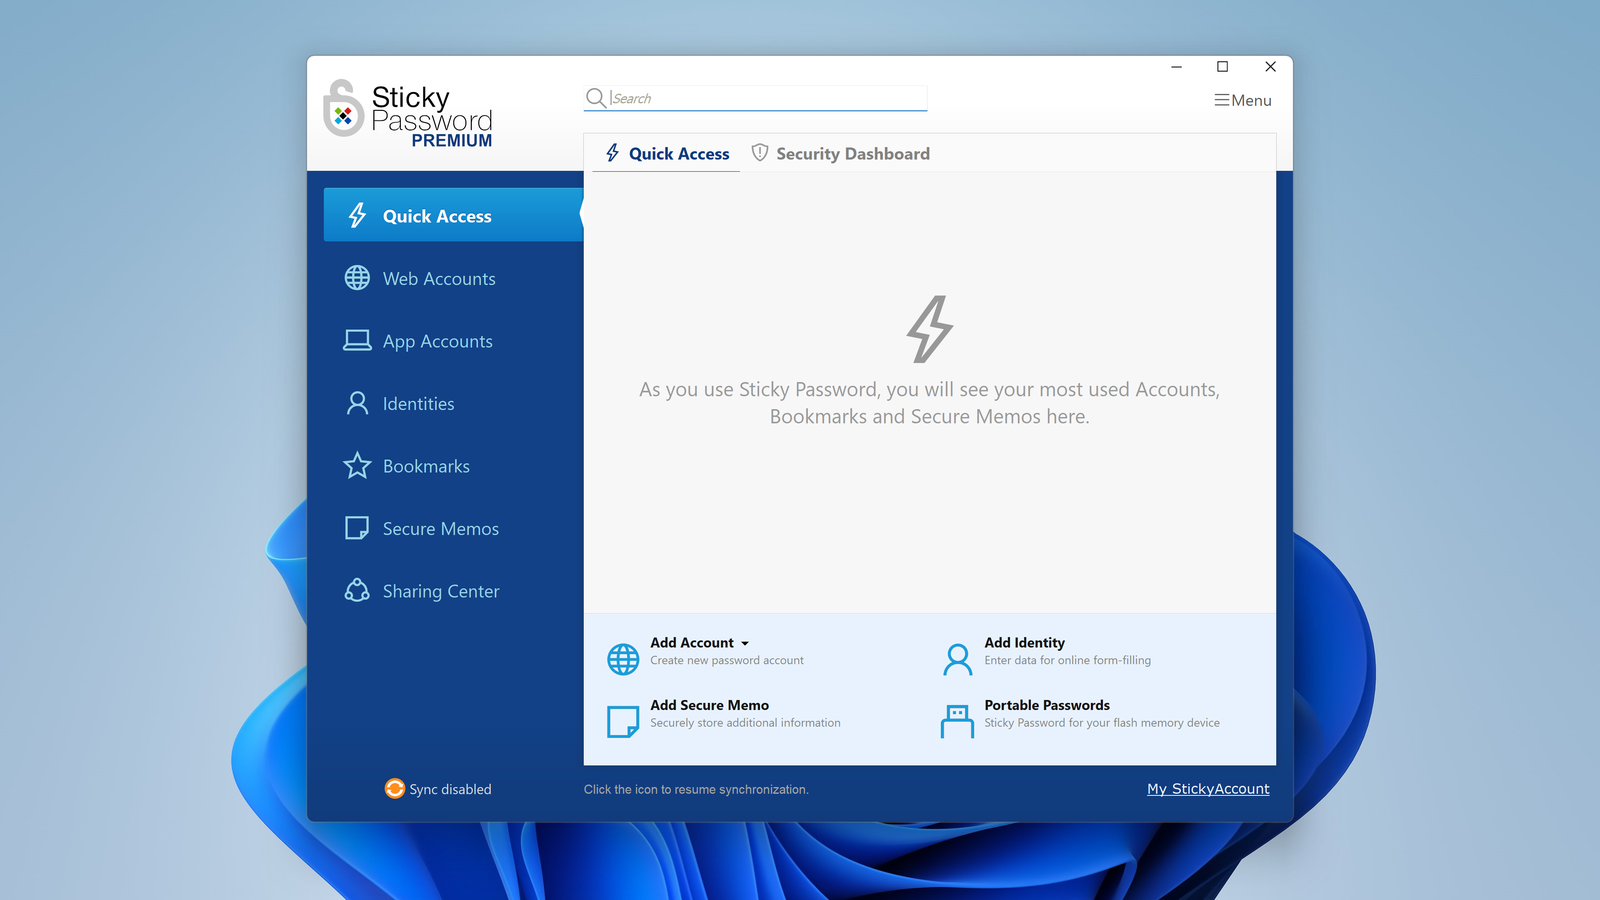Click the App Accounts laptop icon
The height and width of the screenshot is (900, 1600).
357,341
